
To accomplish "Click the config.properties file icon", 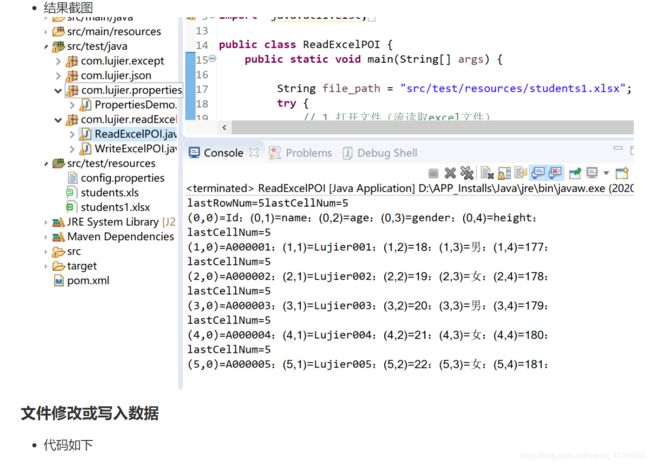I will [72, 178].
